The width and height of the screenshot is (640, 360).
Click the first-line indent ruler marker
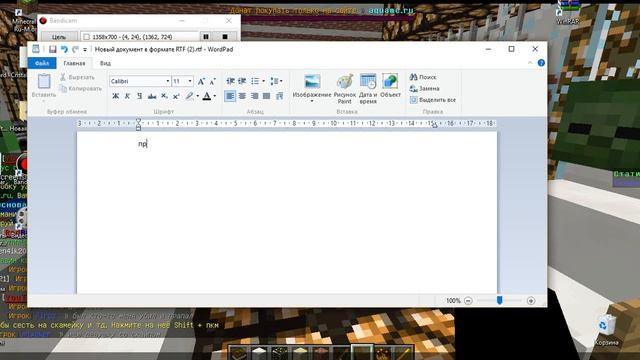138,121
